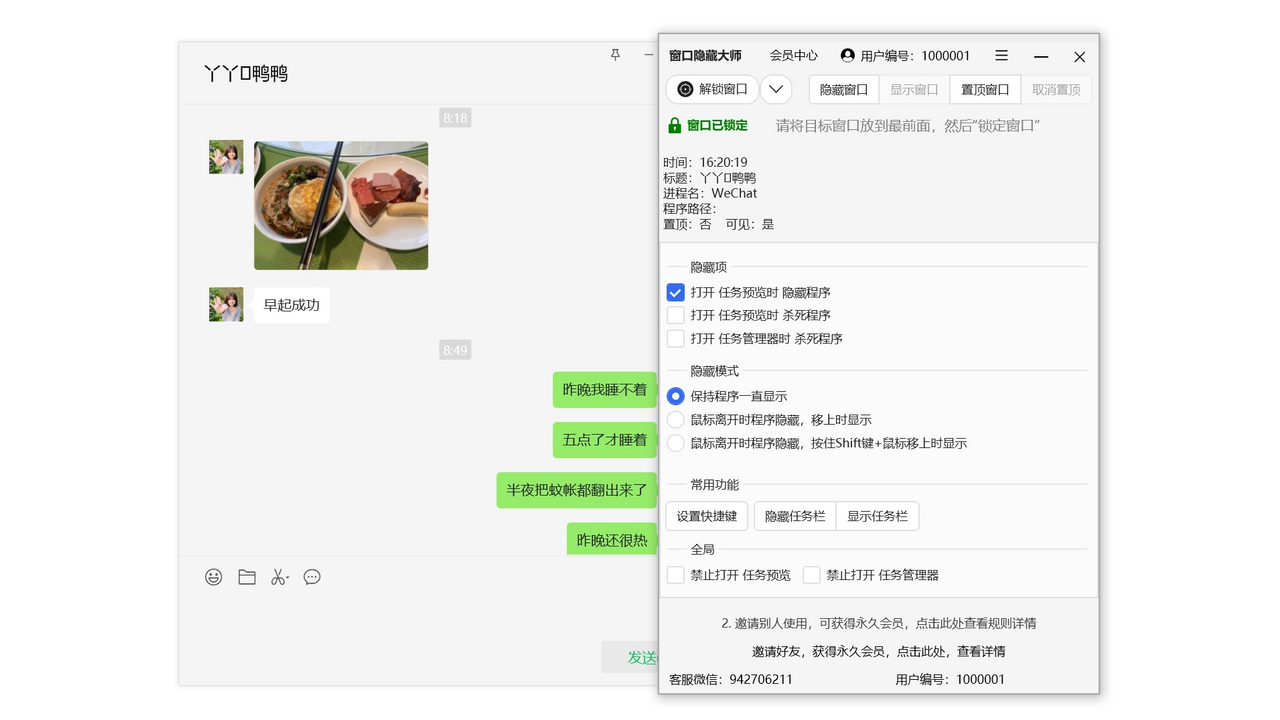Activate 置顶窗口 to pin the window
The width and height of the screenshot is (1280, 720).
click(984, 89)
